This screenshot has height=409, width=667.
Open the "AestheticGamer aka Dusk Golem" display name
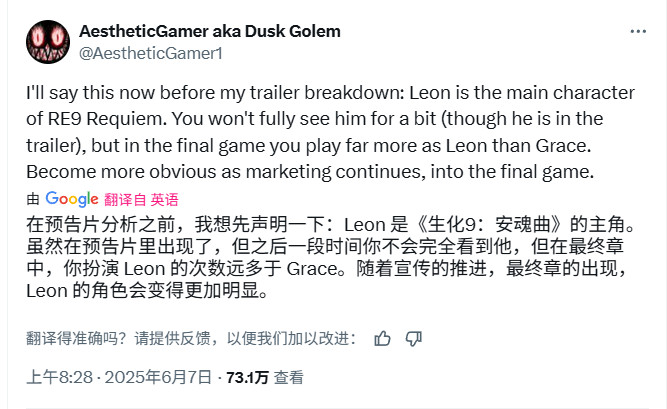pyautogui.click(x=209, y=31)
